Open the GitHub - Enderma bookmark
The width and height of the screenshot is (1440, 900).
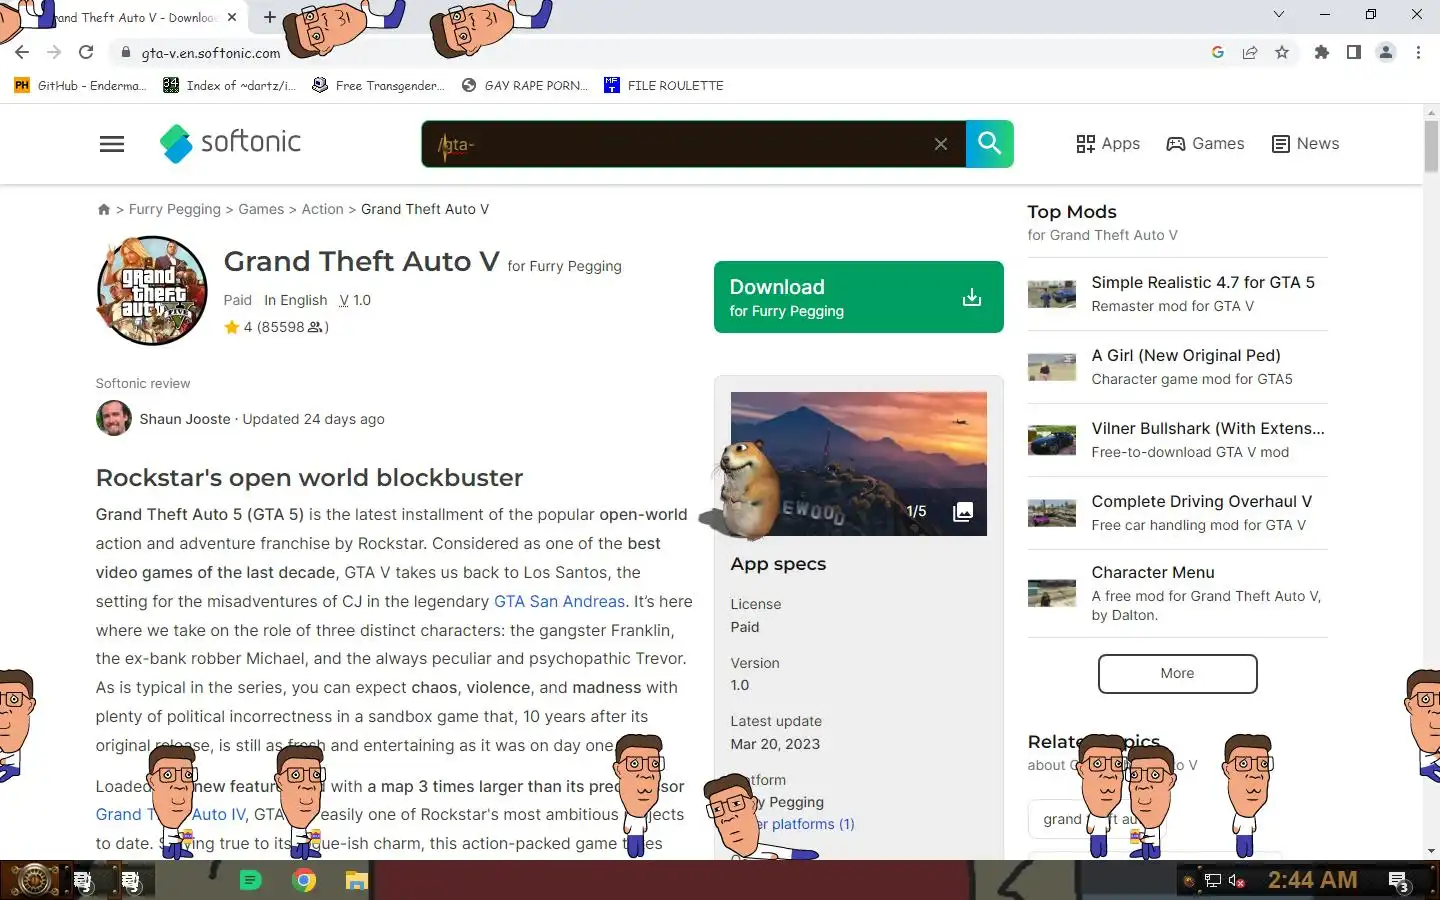80,86
